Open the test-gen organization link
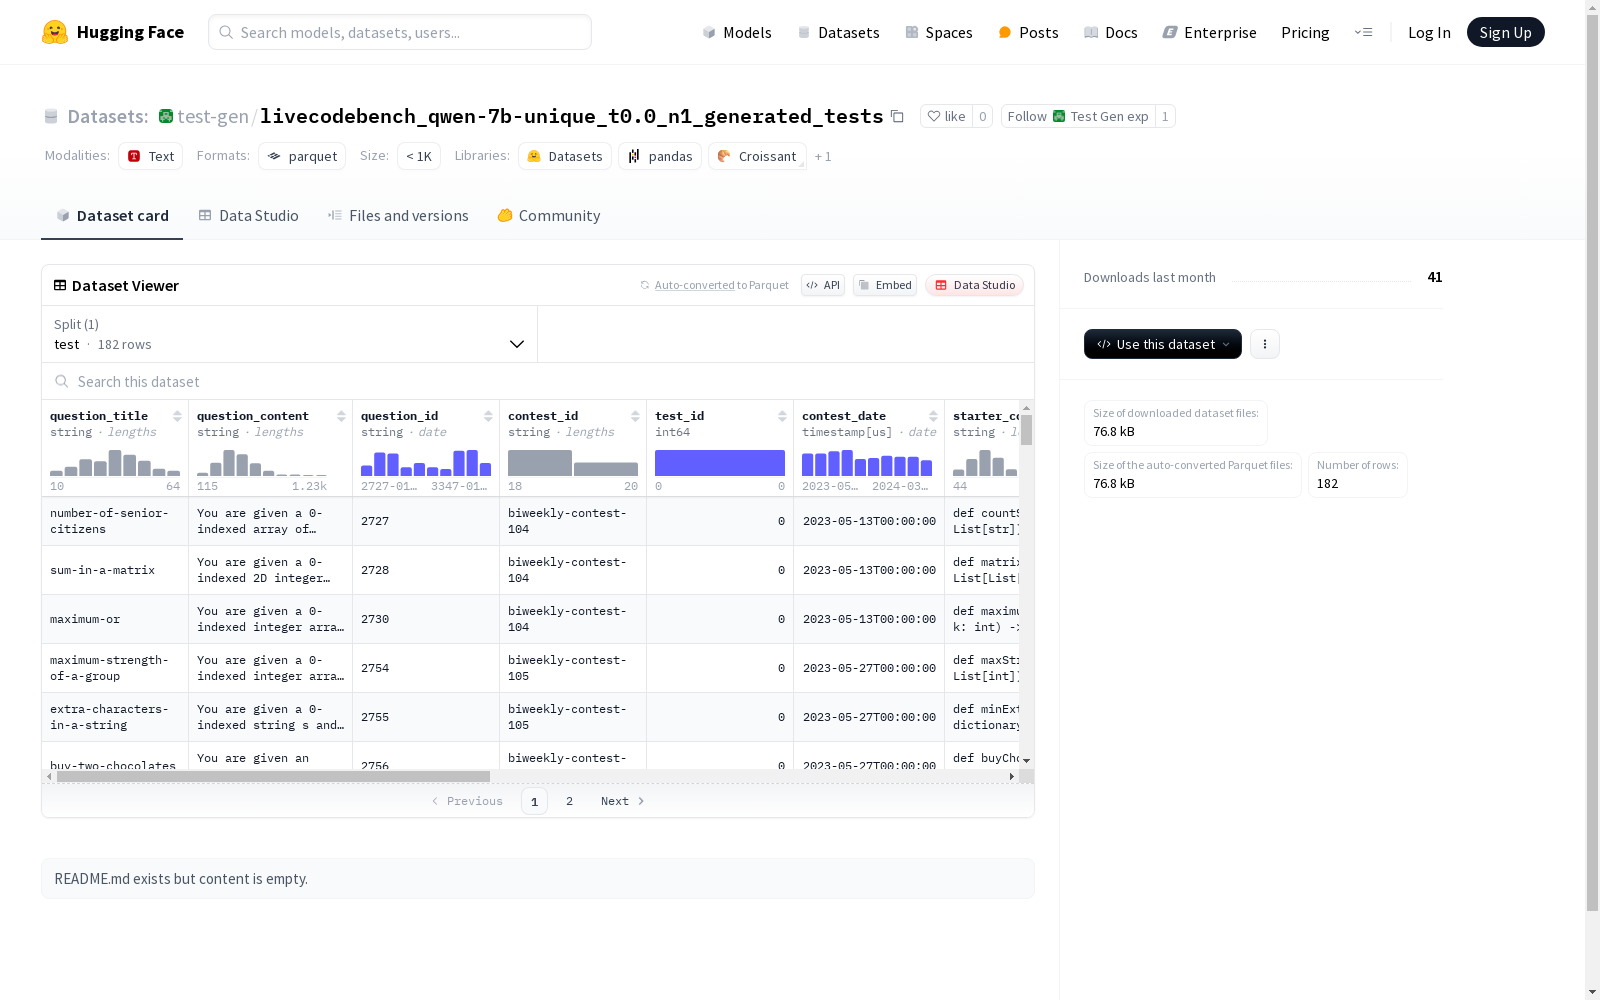The height and width of the screenshot is (1000, 1600). click(213, 116)
